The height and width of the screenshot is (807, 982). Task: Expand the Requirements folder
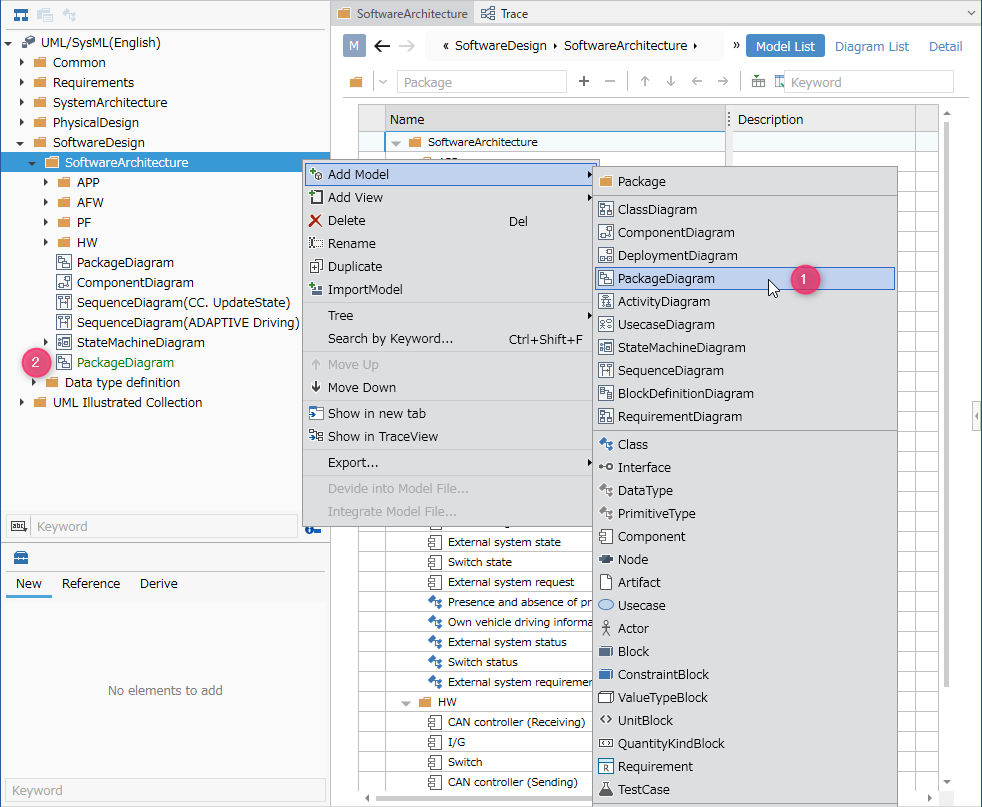(x=21, y=83)
